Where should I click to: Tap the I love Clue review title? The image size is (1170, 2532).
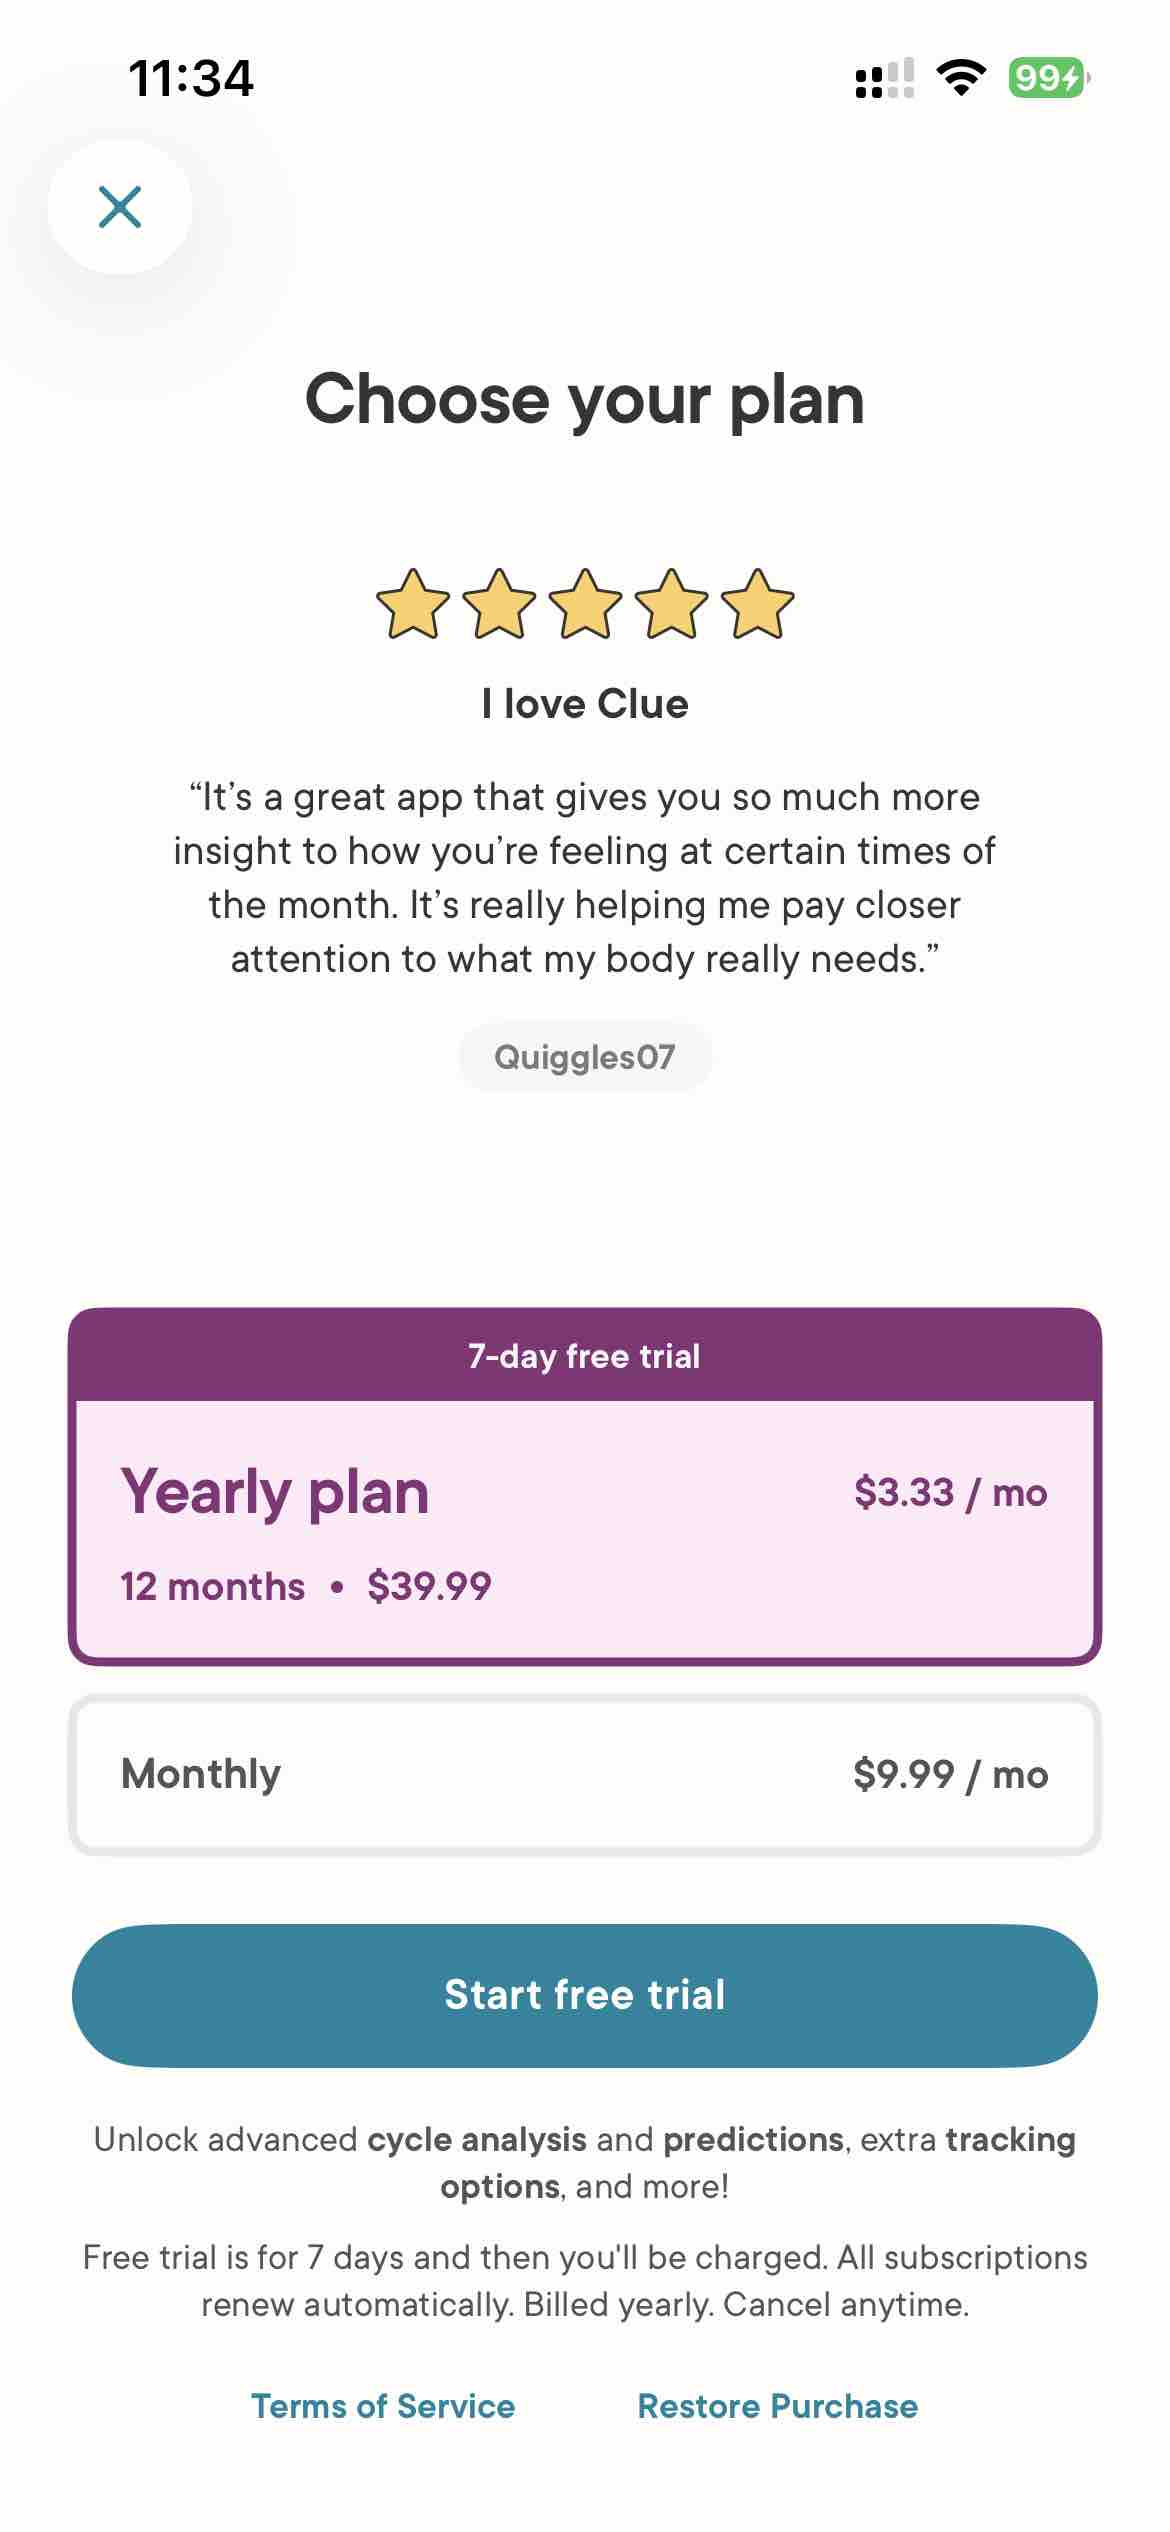585,704
